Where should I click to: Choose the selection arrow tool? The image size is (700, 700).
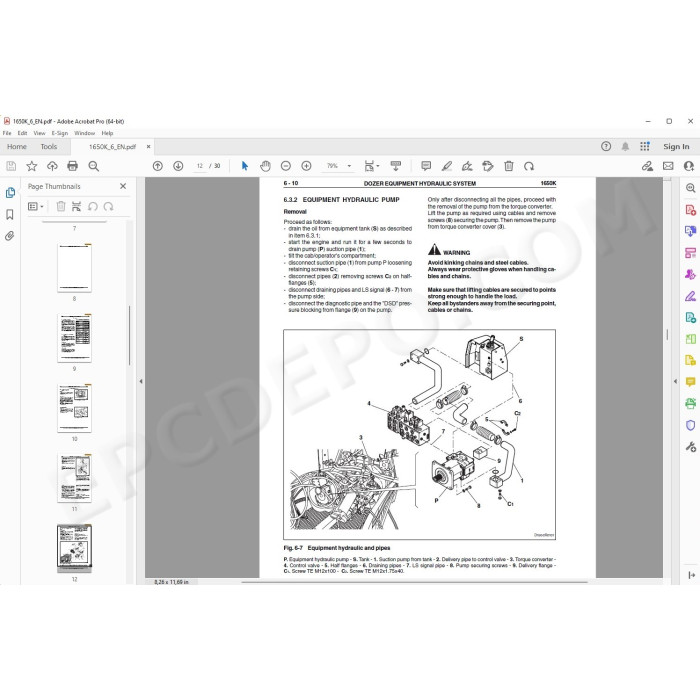[x=245, y=166]
